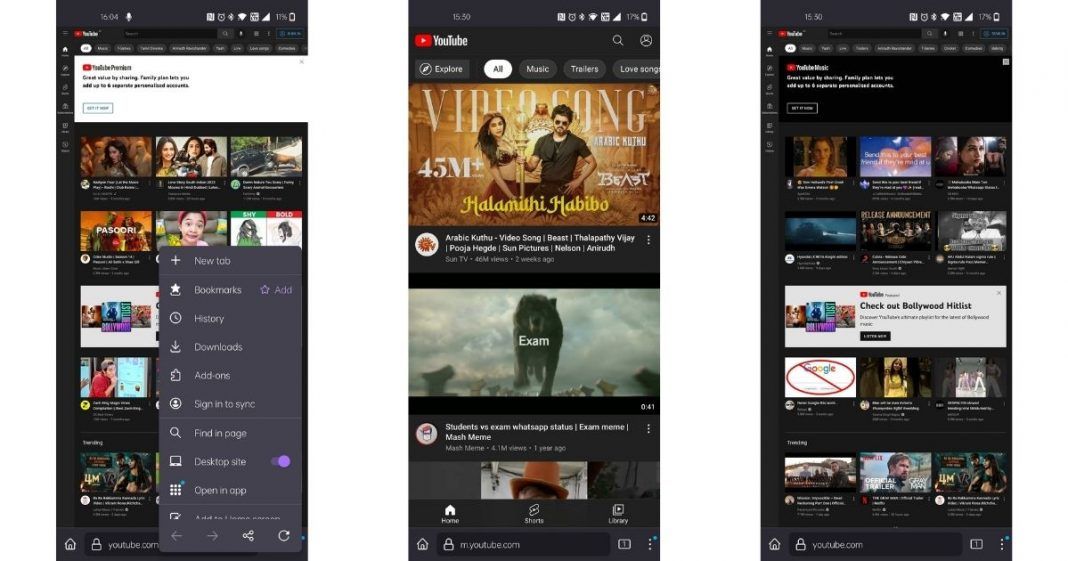Image resolution: width=1068 pixels, height=561 pixels.
Task: Tap the Home sidebar icon in left phone
Action: (65, 50)
